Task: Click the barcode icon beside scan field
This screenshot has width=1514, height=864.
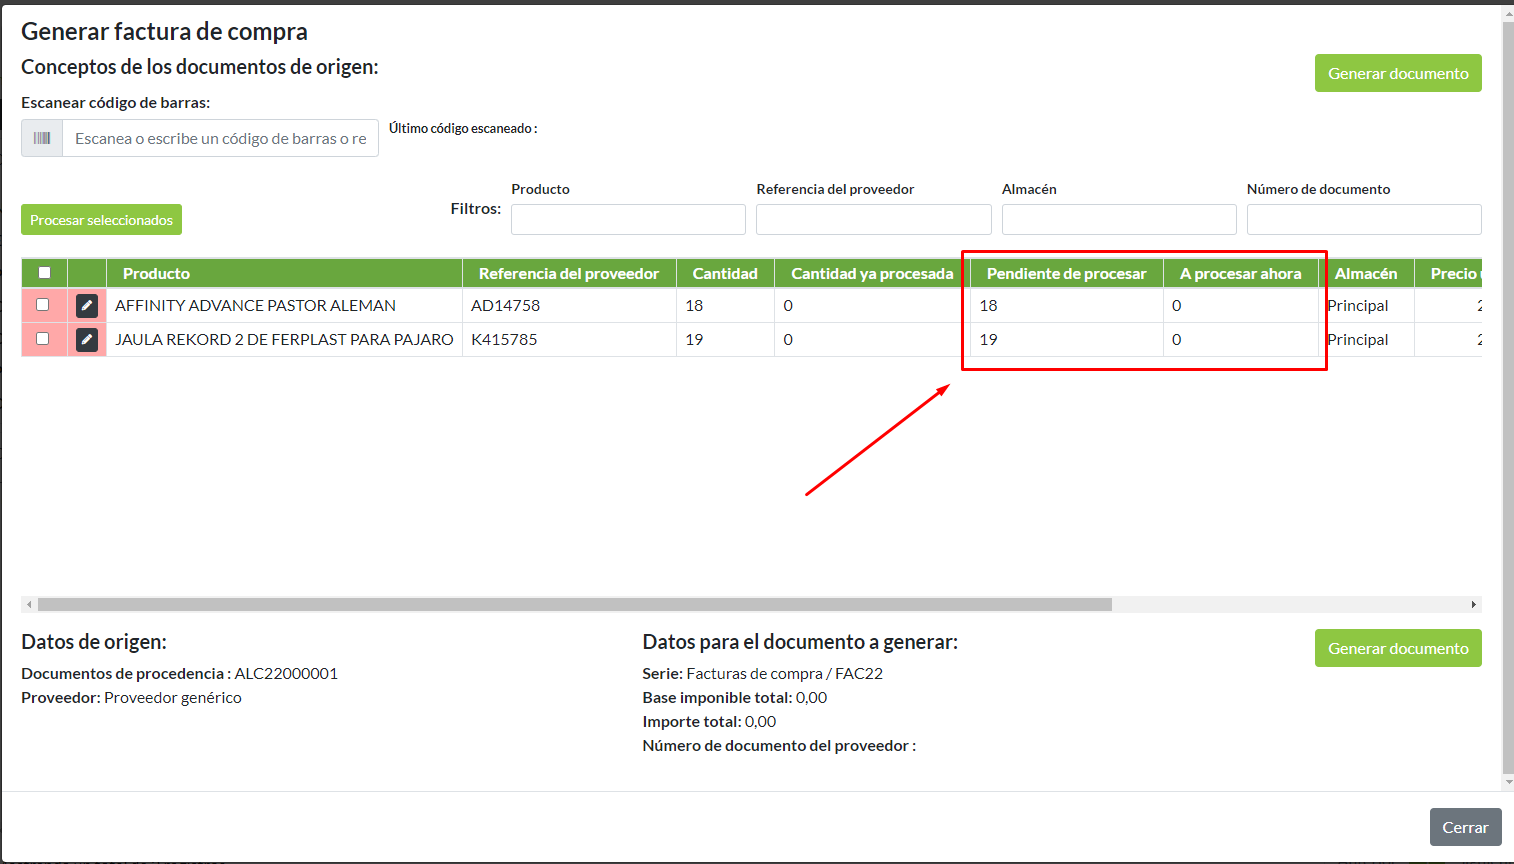Action: click(42, 138)
